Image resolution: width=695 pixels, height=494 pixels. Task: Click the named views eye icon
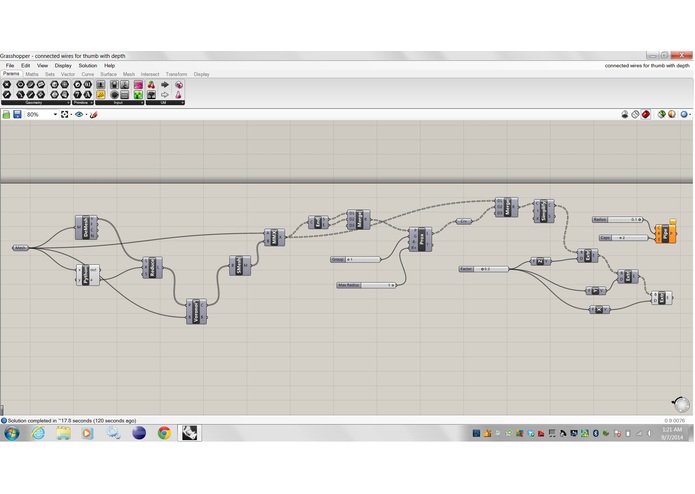(x=79, y=115)
